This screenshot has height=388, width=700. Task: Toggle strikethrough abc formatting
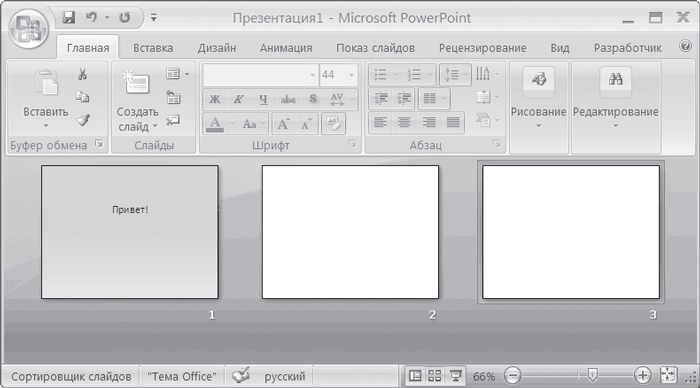[288, 99]
